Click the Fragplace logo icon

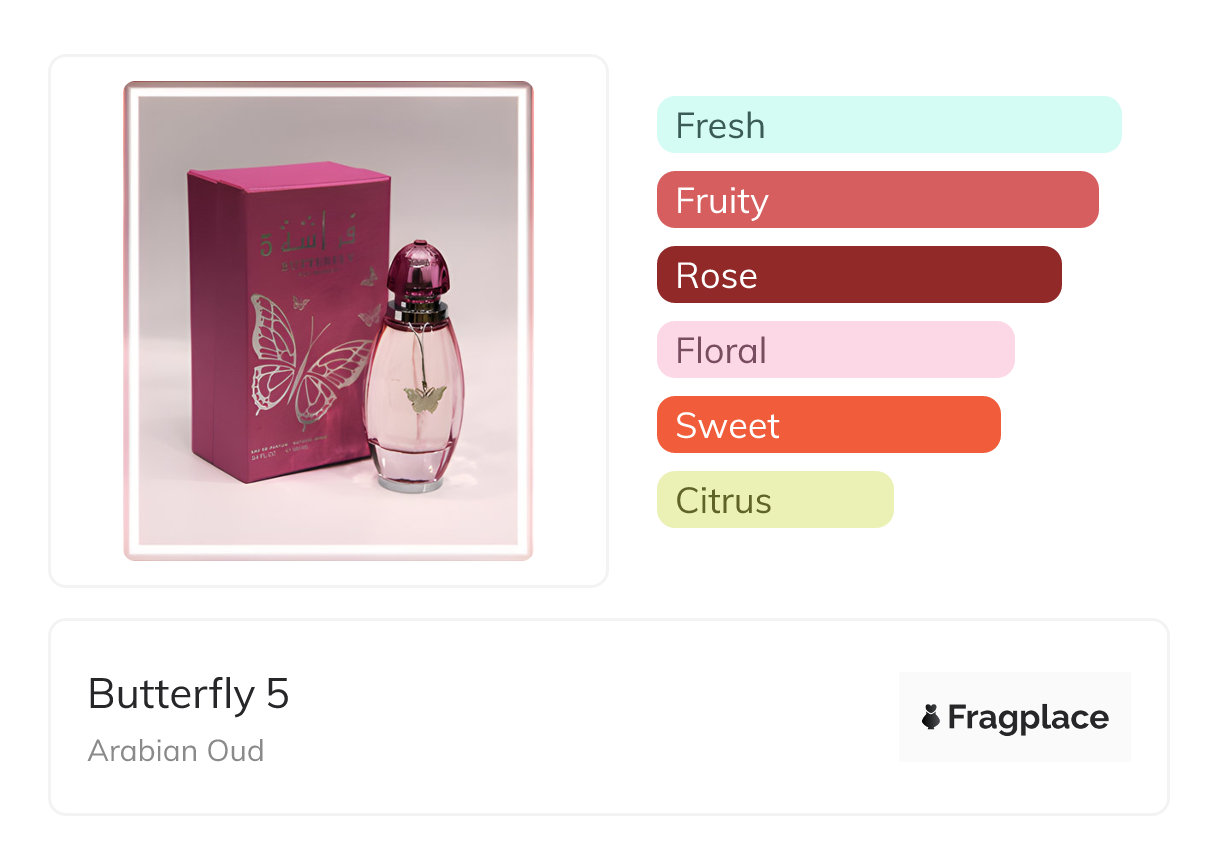pyautogui.click(x=931, y=717)
